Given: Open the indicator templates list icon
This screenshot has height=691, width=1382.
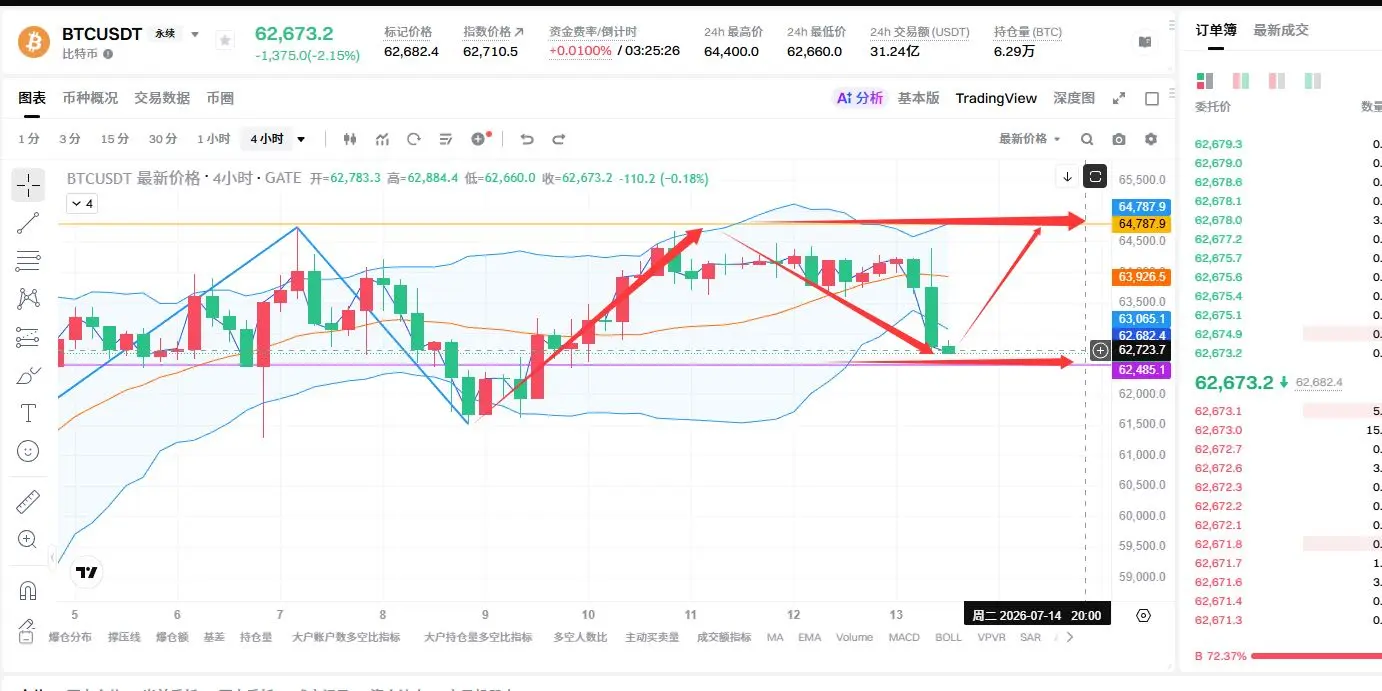Looking at the screenshot, I should coord(446,139).
